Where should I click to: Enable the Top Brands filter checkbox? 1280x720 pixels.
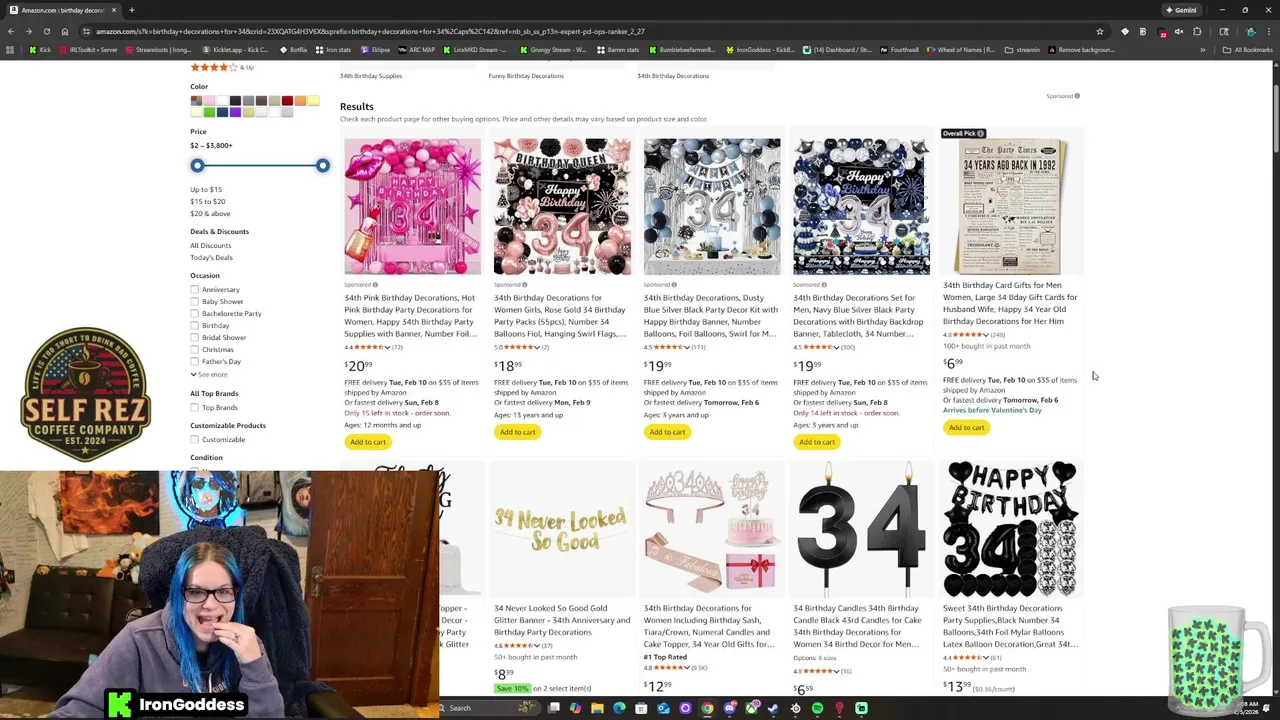coord(195,408)
